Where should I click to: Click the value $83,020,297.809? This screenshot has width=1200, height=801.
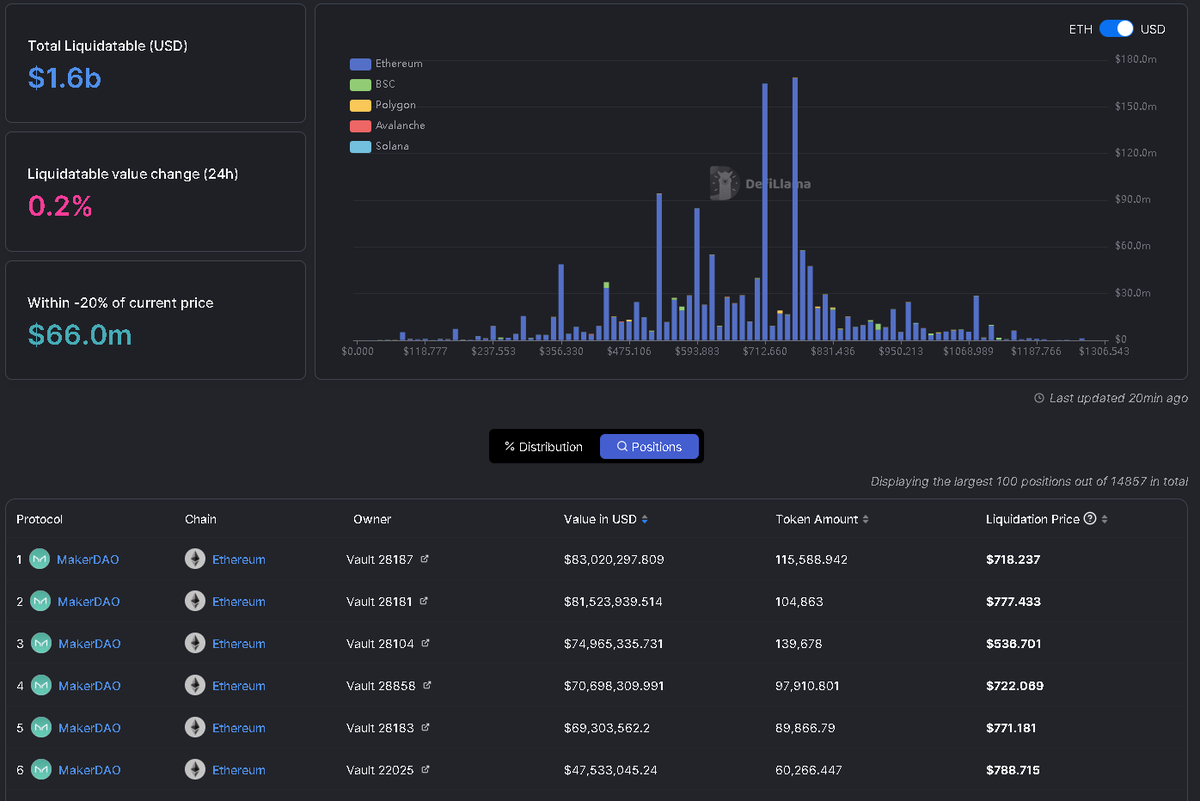(x=614, y=560)
